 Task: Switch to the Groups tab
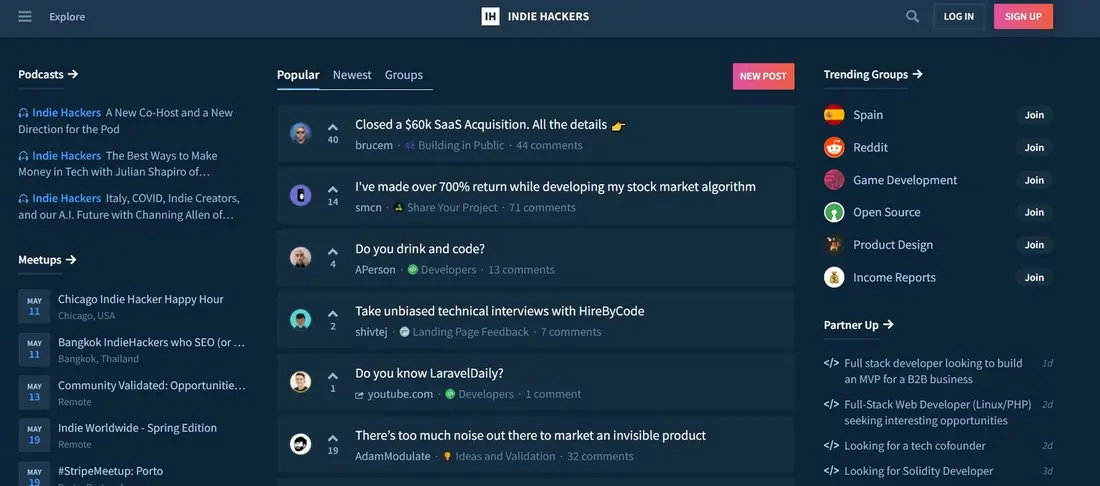(404, 75)
